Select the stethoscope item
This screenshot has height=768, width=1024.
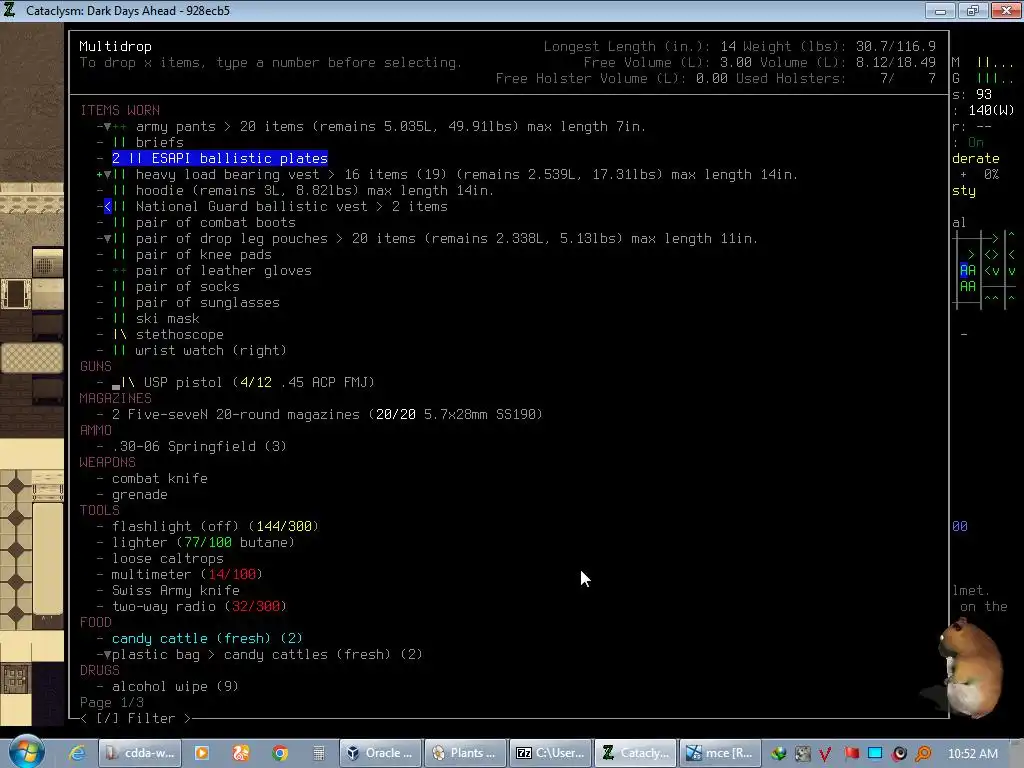(x=180, y=334)
